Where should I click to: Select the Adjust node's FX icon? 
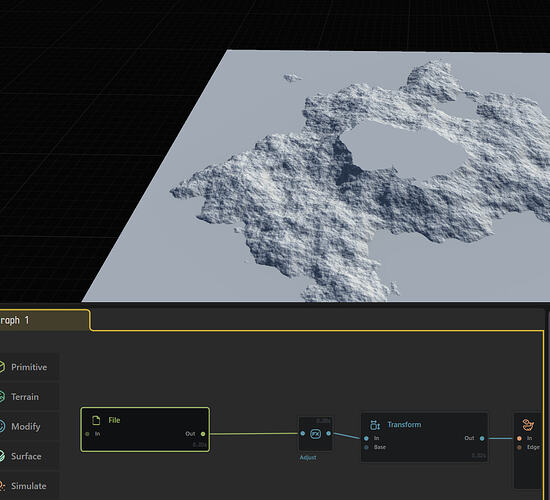pyautogui.click(x=316, y=434)
